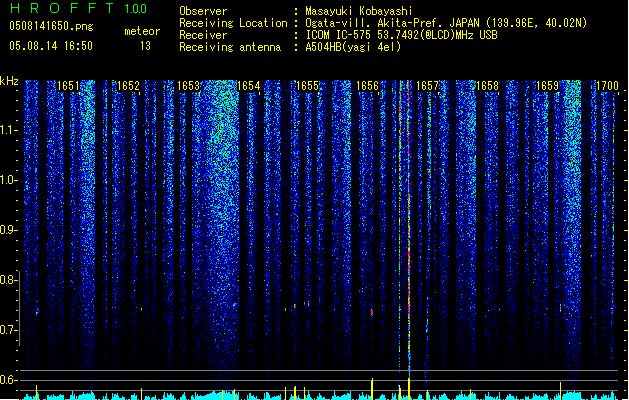Click the 0.8 kHz axis tick label
This screenshot has width=629, height=400.
pos(8,280)
